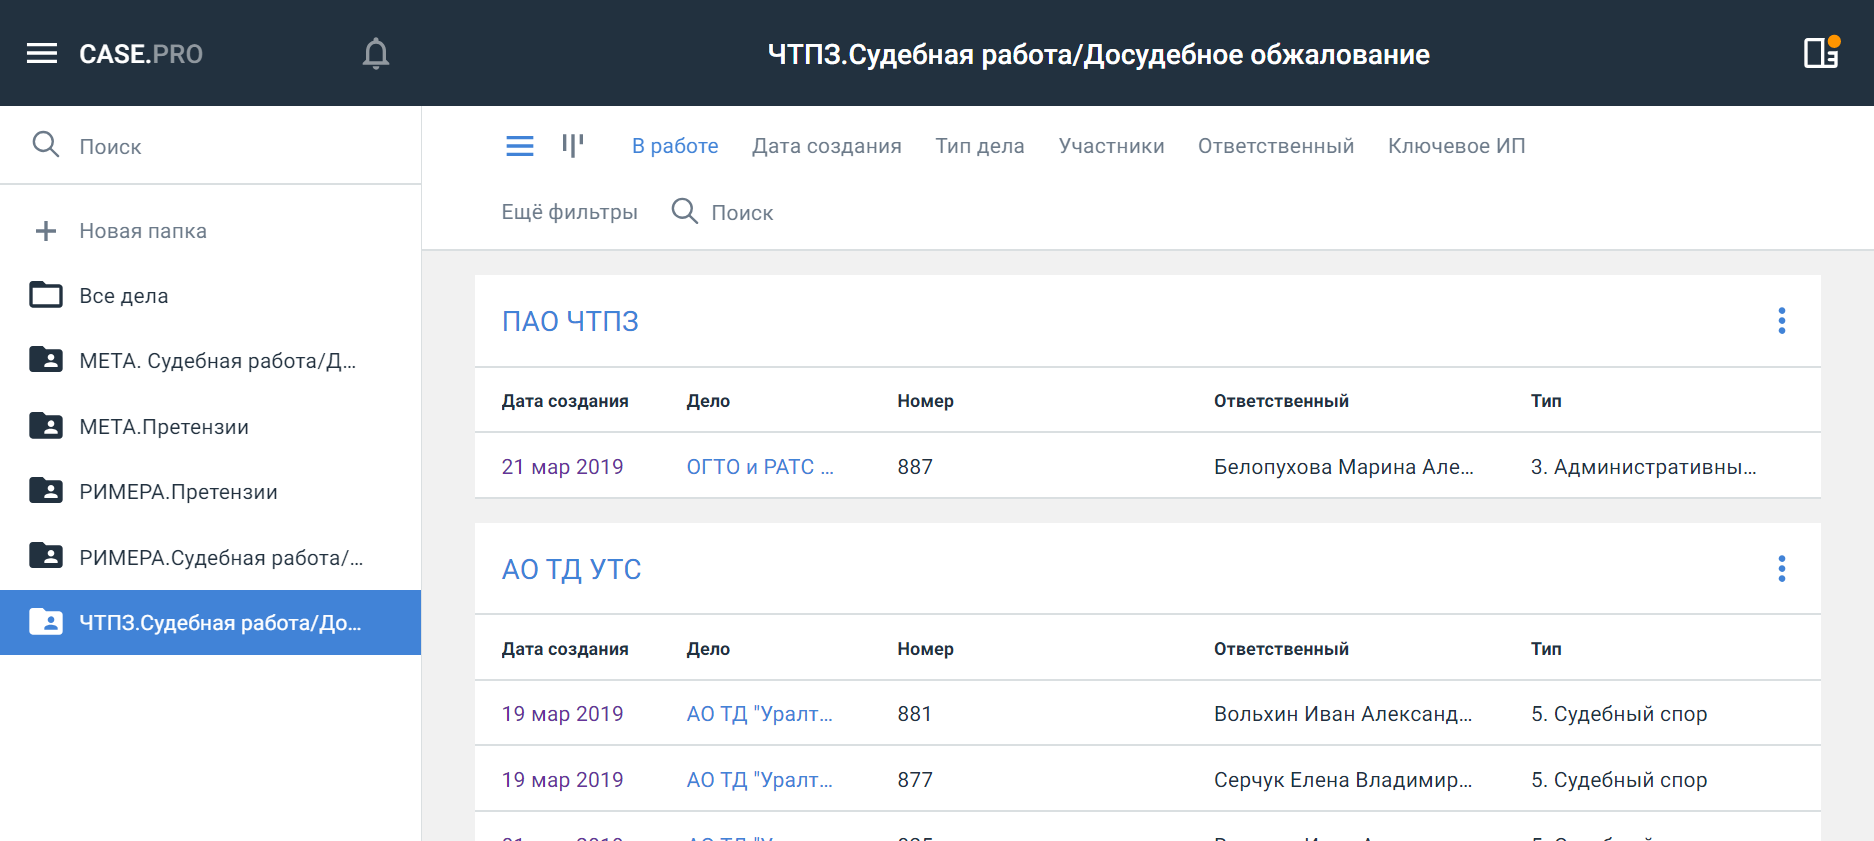The height and width of the screenshot is (841, 1874).
Task: Click Вольхин Иван responsible cell
Action: click(x=1343, y=714)
